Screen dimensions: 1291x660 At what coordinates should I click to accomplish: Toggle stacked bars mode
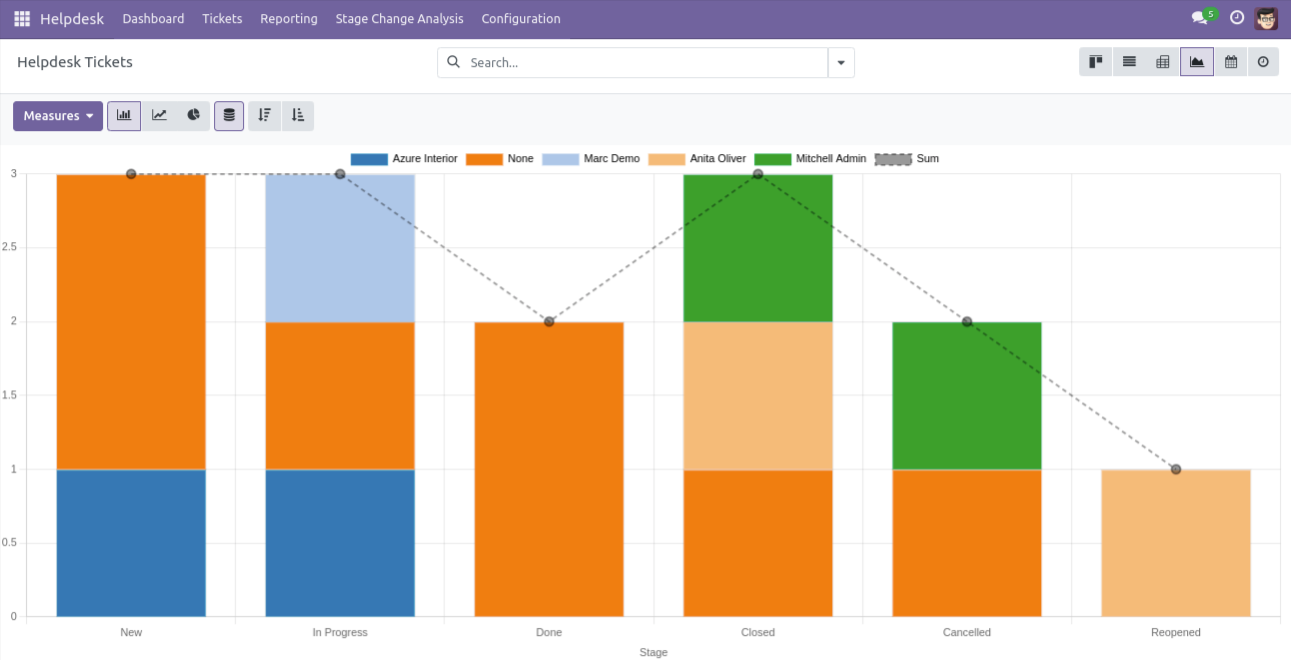pyautogui.click(x=229, y=116)
